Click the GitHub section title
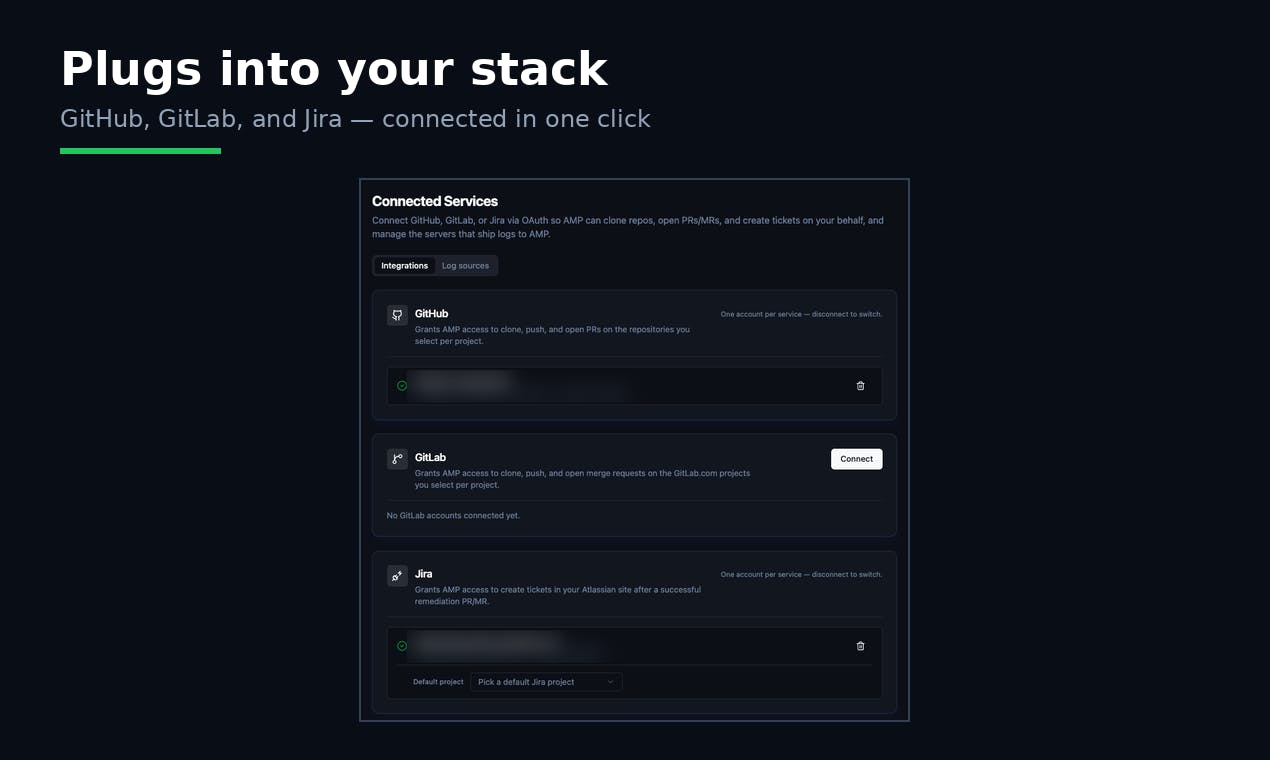Screen dimensions: 1270x760 point(431,314)
